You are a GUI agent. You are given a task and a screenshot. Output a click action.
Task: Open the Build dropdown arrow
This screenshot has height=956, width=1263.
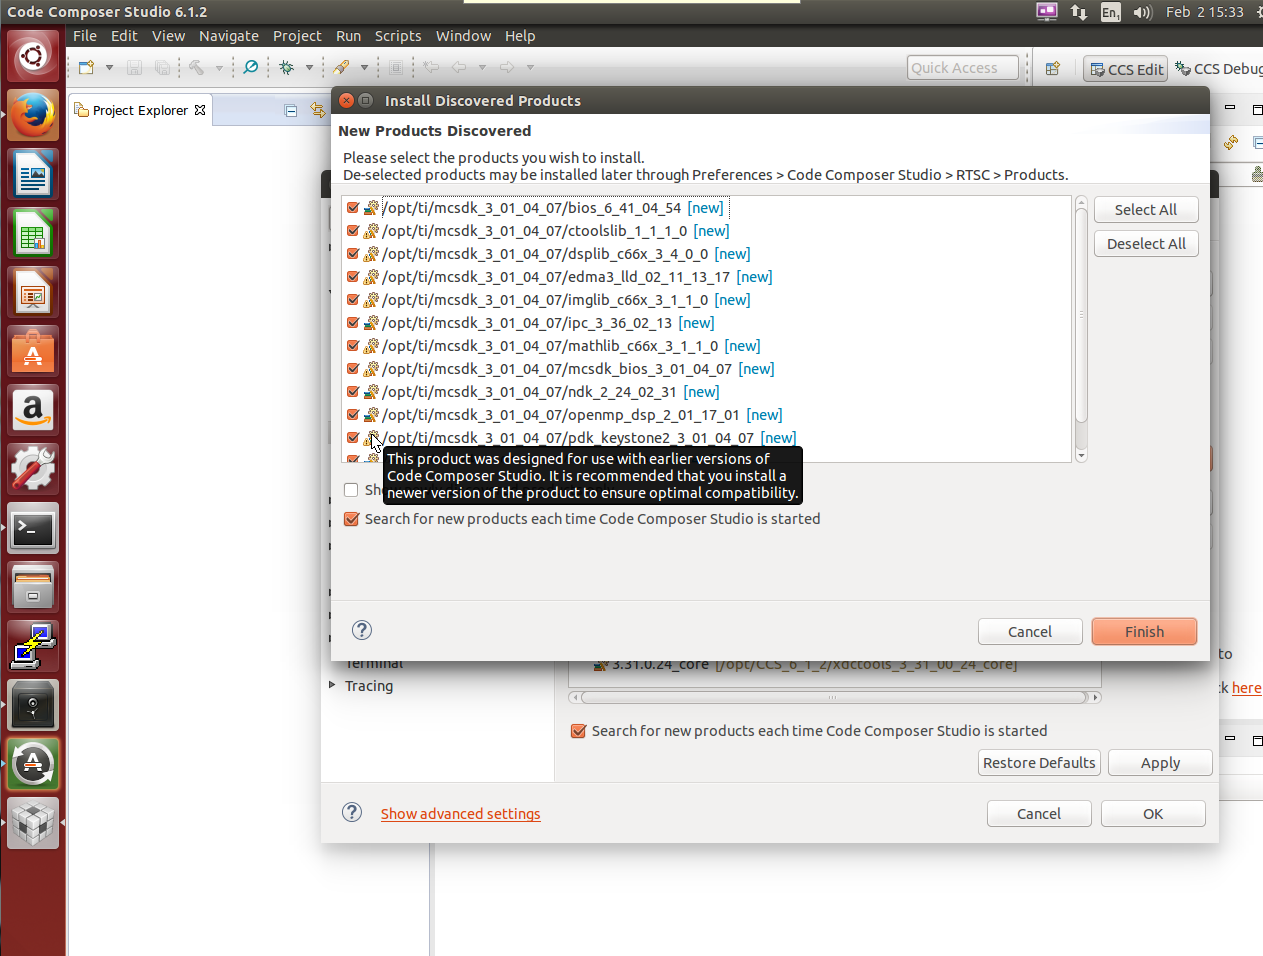pyautogui.click(x=219, y=67)
